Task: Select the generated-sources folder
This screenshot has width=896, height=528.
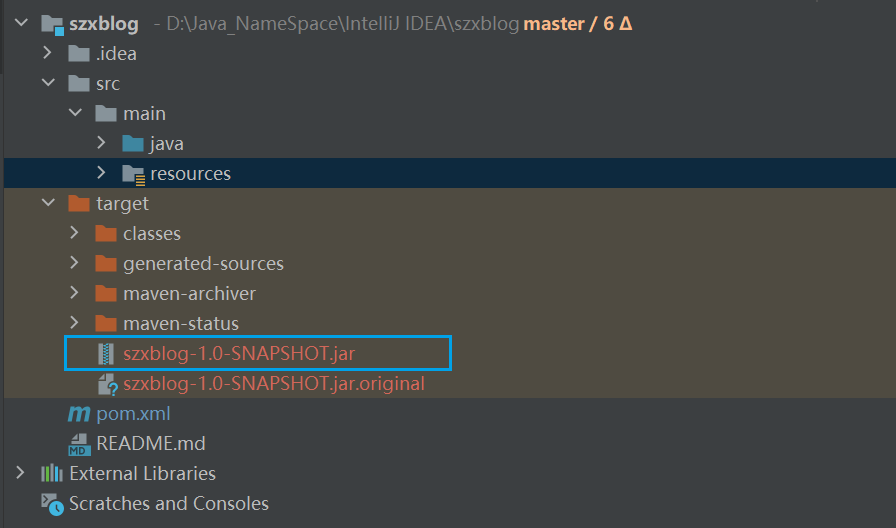Action: tap(203, 264)
